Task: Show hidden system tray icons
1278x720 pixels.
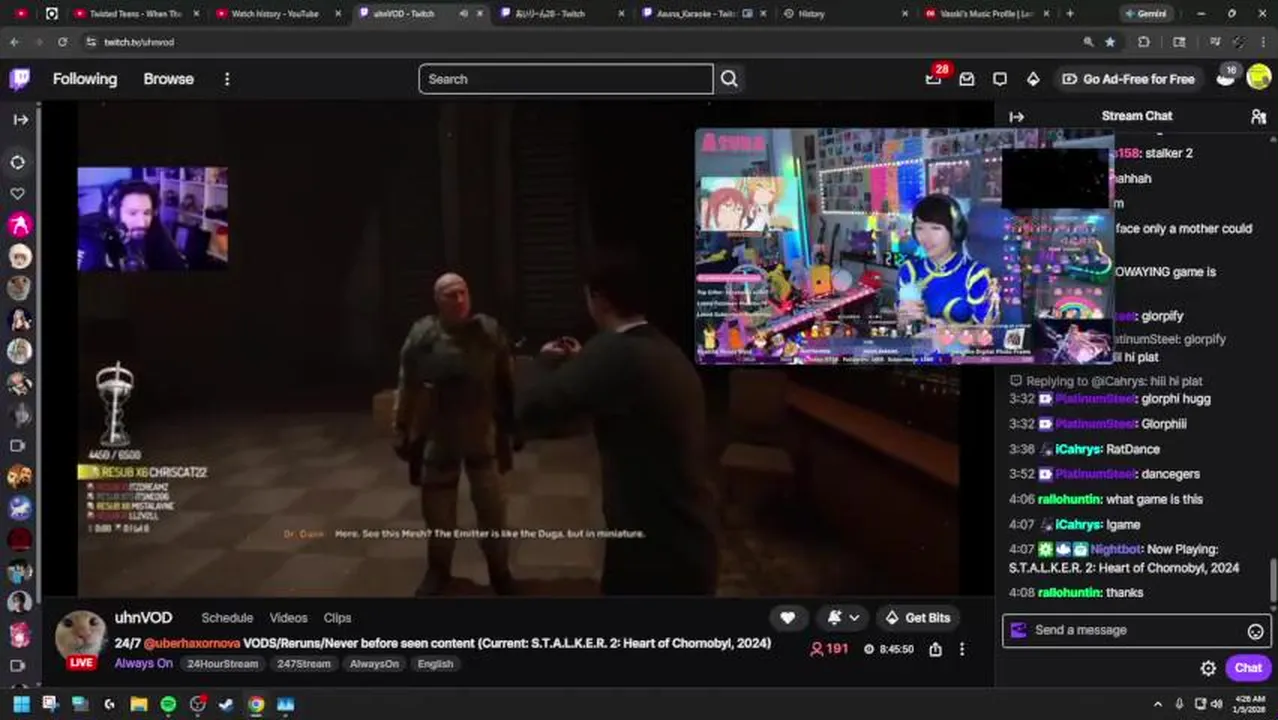Action: 1158,704
